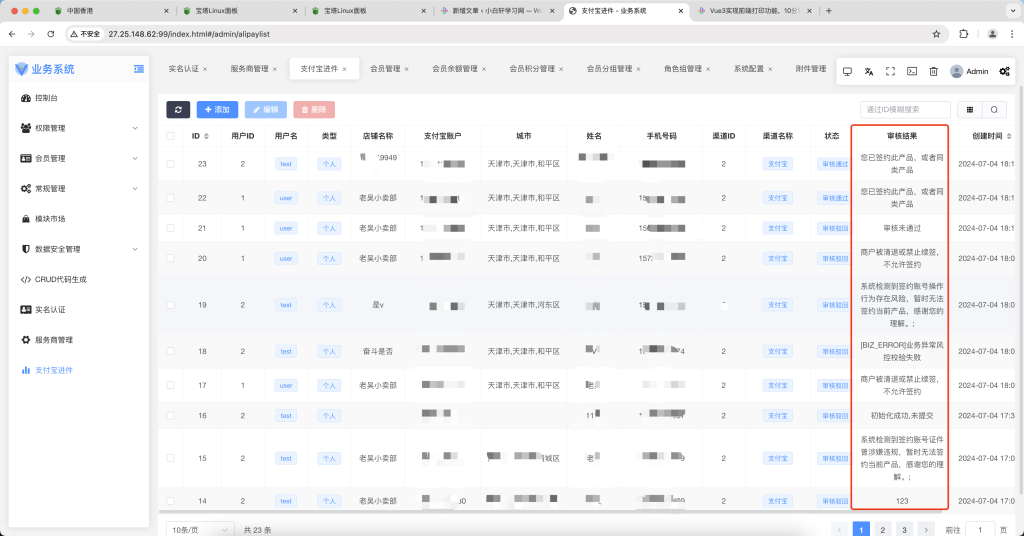This screenshot has height=536, width=1024.
Task: Refresh the table with the dark reload button
Action: [178, 110]
